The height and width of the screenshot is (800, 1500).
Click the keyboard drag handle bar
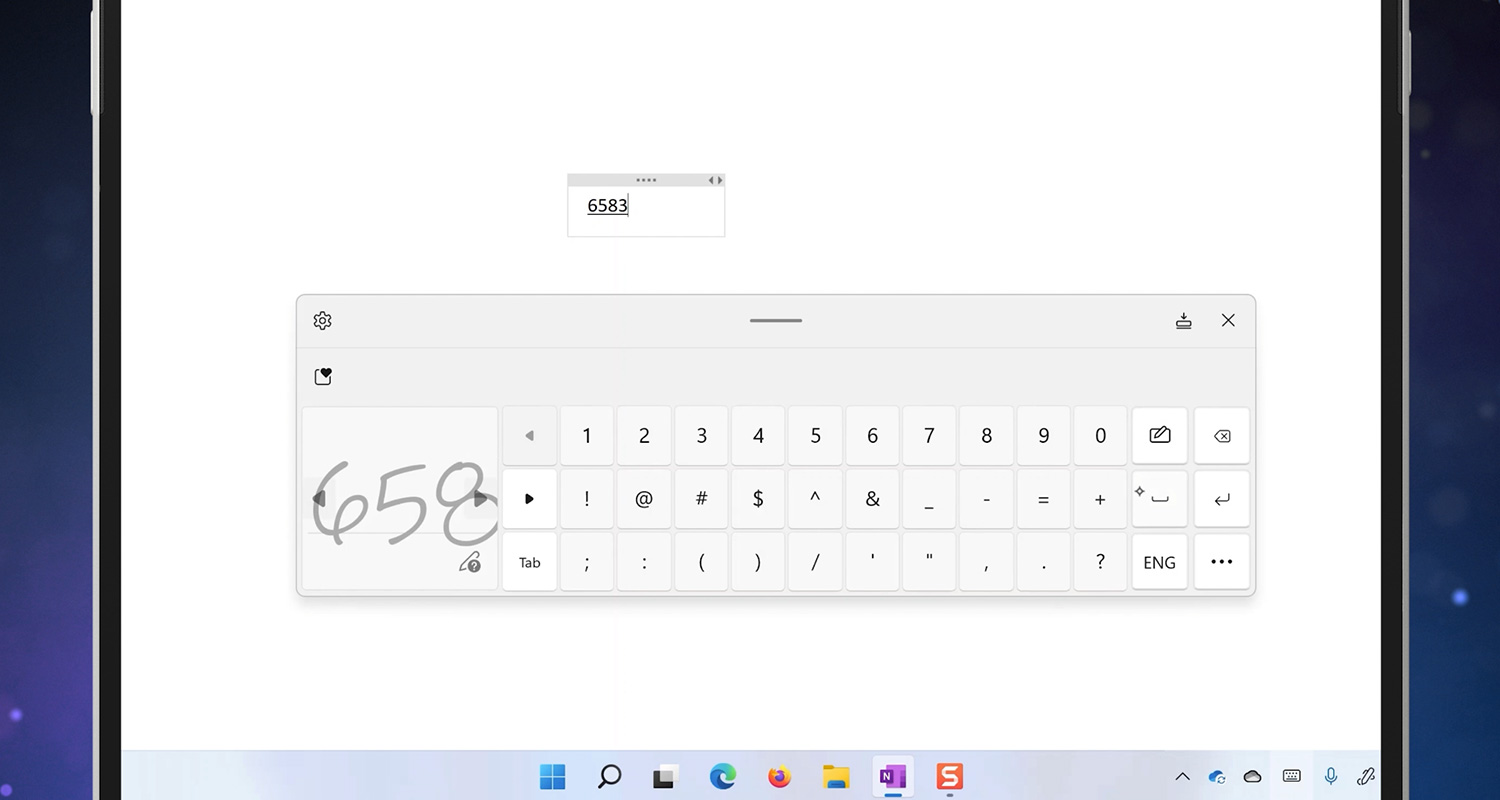click(x=775, y=320)
